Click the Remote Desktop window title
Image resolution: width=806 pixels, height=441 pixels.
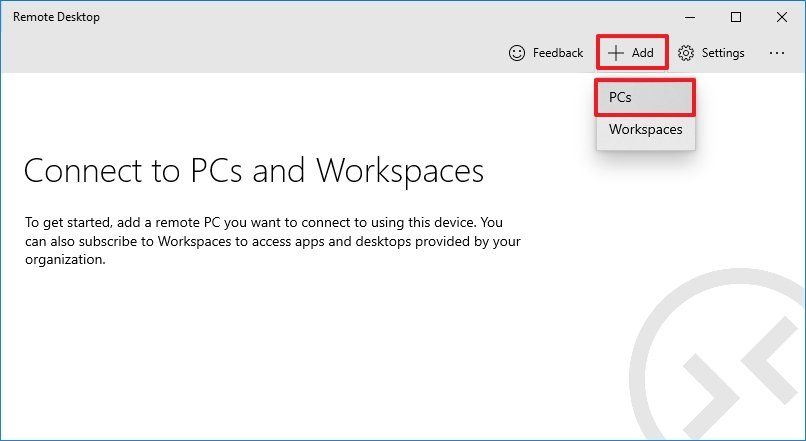point(57,17)
